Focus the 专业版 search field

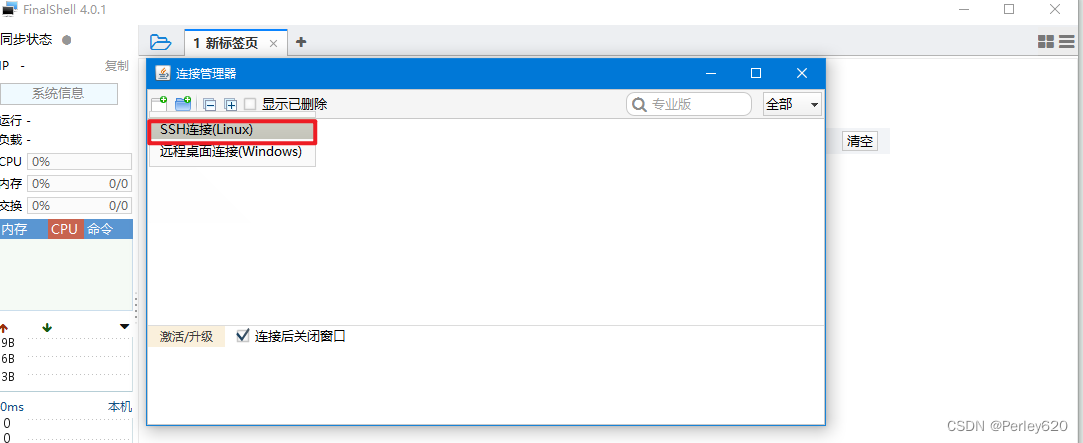(x=689, y=104)
